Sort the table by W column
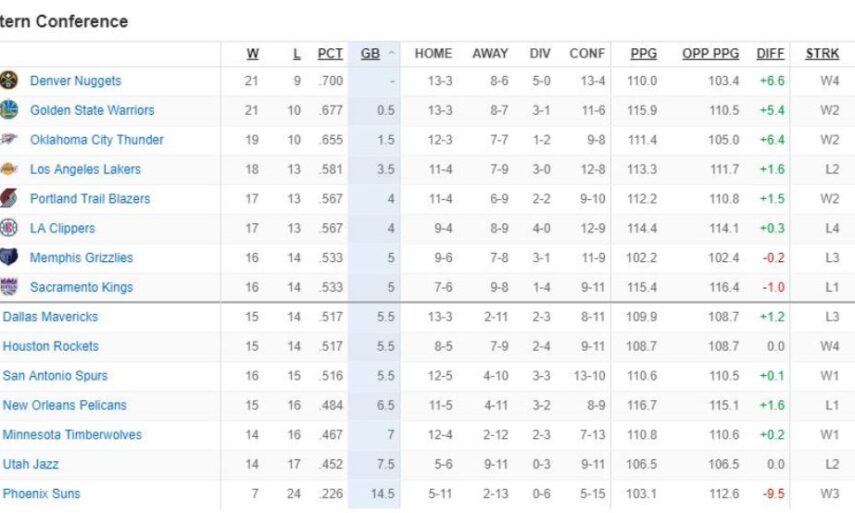 click(252, 54)
